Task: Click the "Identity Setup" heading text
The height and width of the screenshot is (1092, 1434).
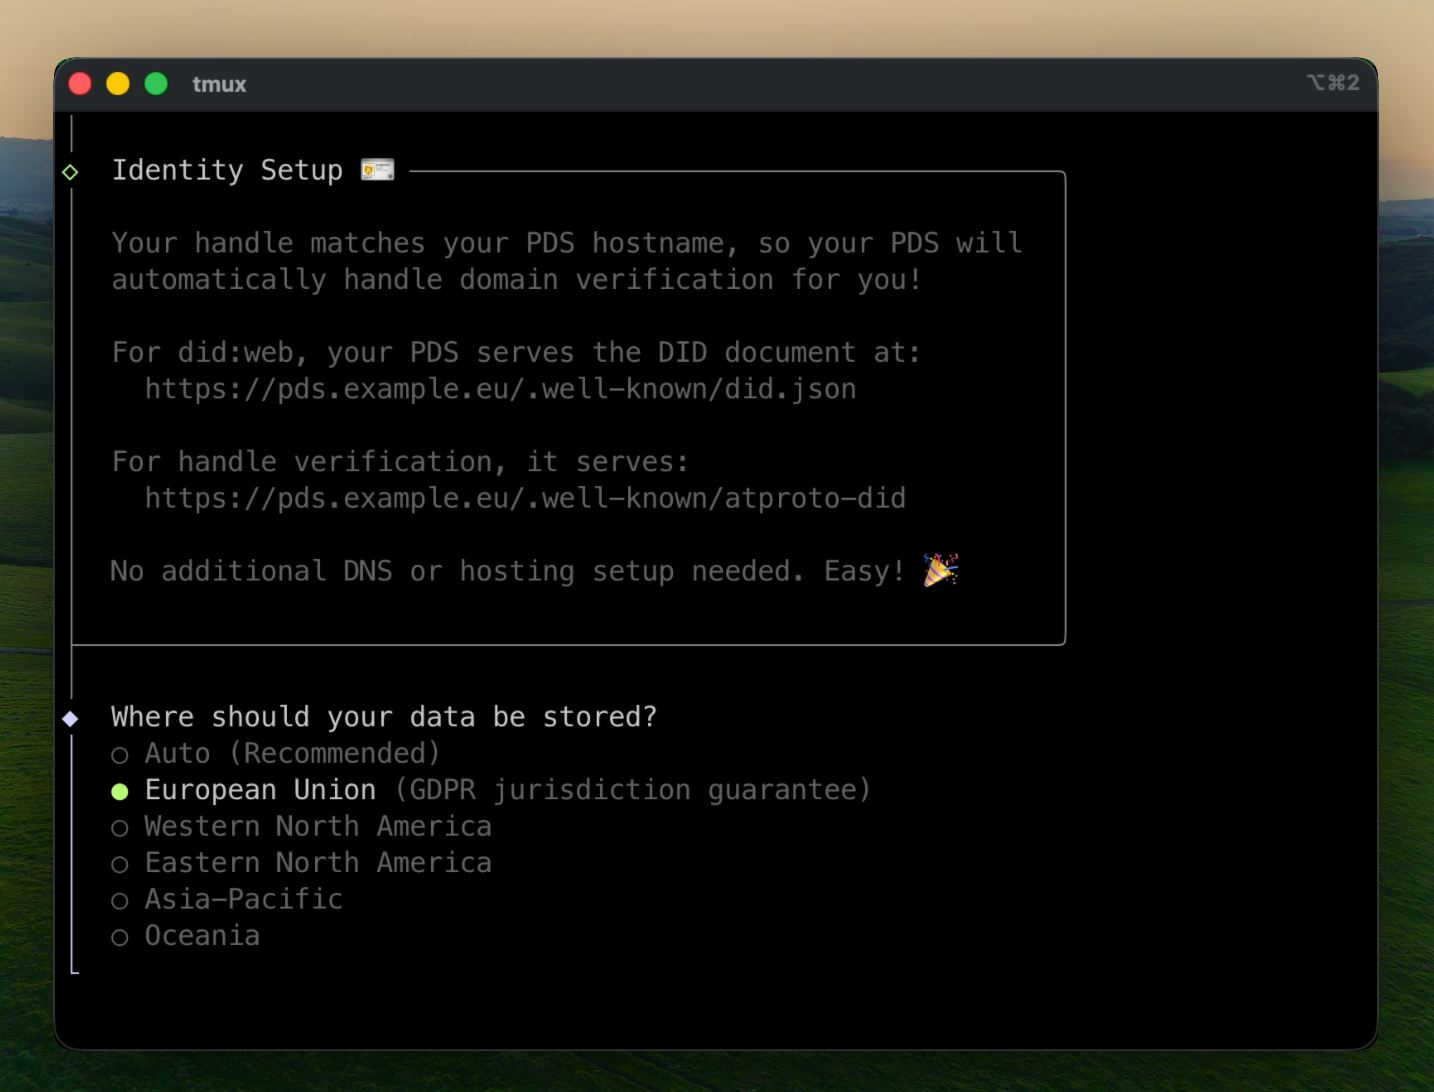Action: (x=227, y=170)
